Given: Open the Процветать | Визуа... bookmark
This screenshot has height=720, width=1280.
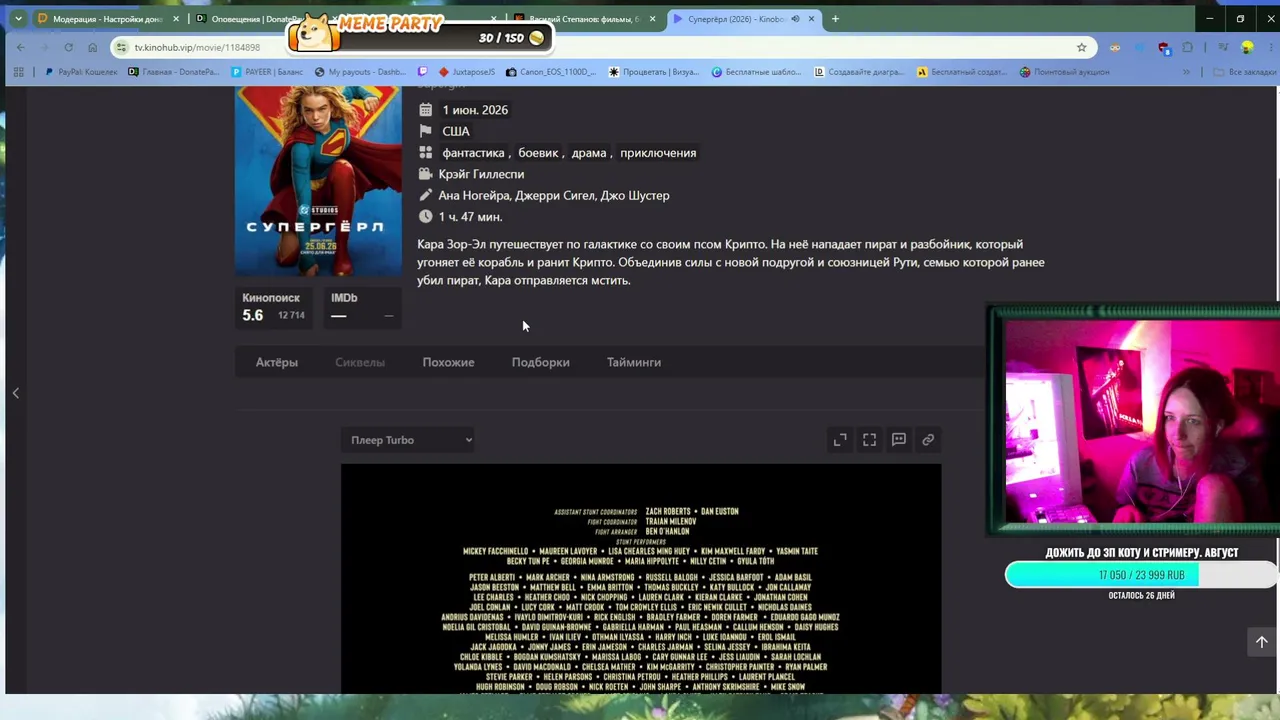Looking at the screenshot, I should [x=653, y=72].
